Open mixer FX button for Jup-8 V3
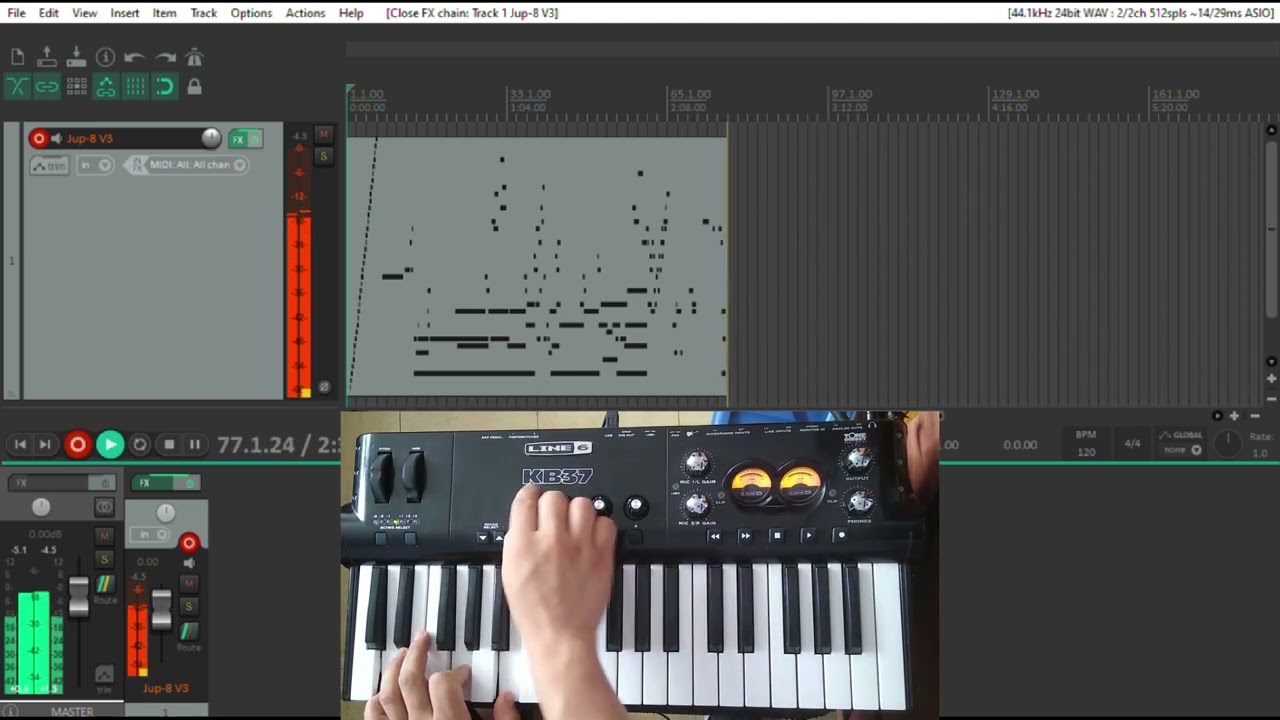1280x720 pixels. pos(152,483)
